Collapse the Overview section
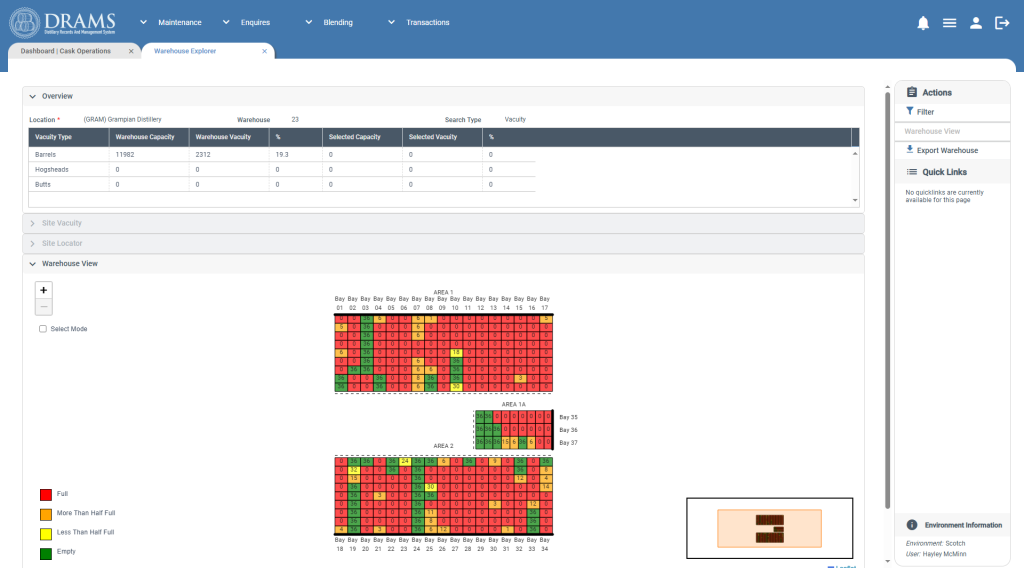The width and height of the screenshot is (1024, 576). pos(33,96)
